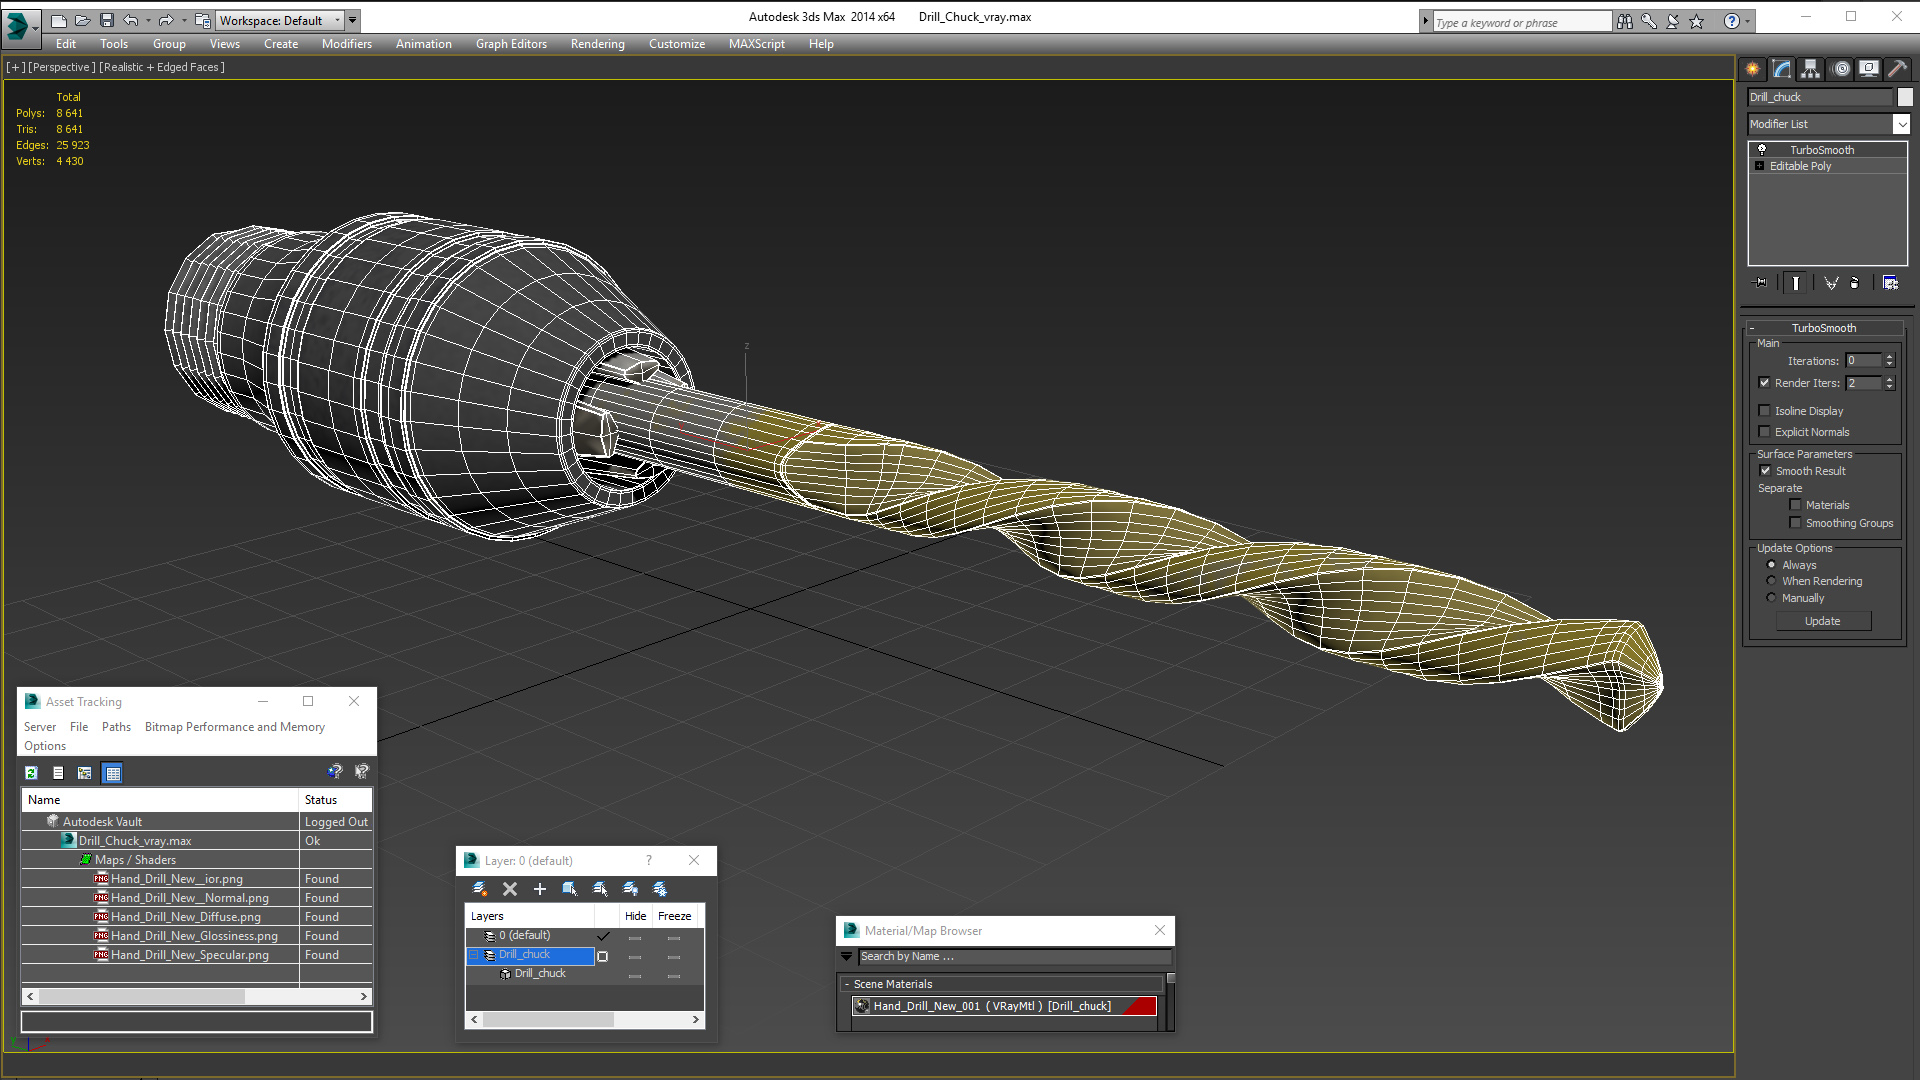Select Manually update option
1920x1080 pixels.
tap(1772, 598)
